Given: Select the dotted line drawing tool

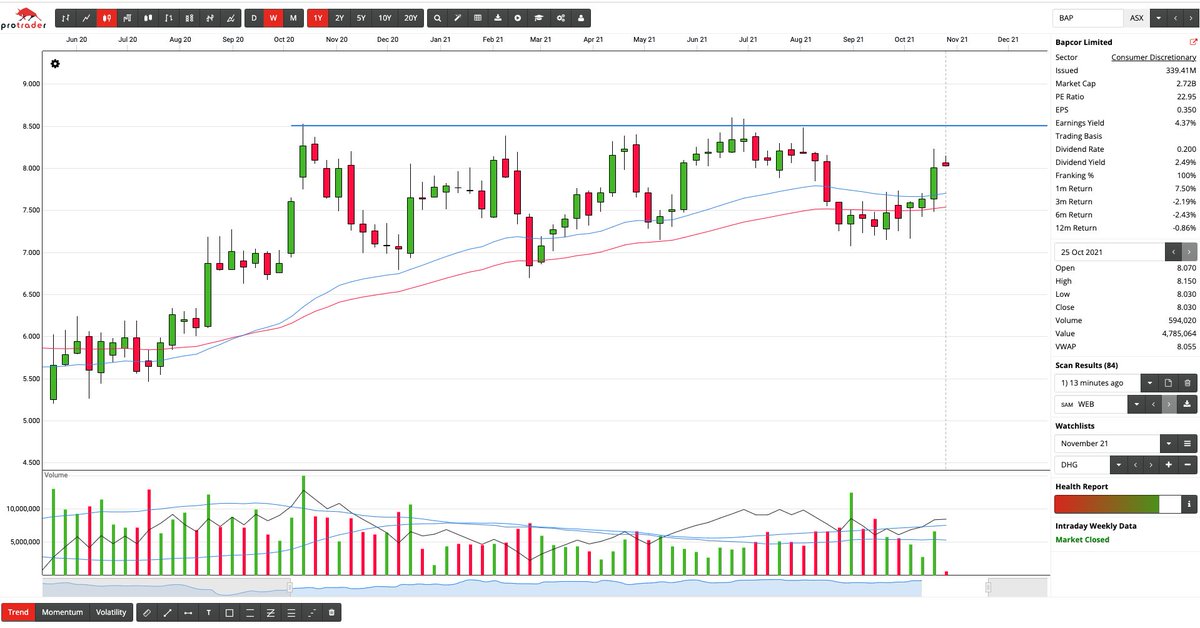Looking at the screenshot, I should click(x=311, y=612).
